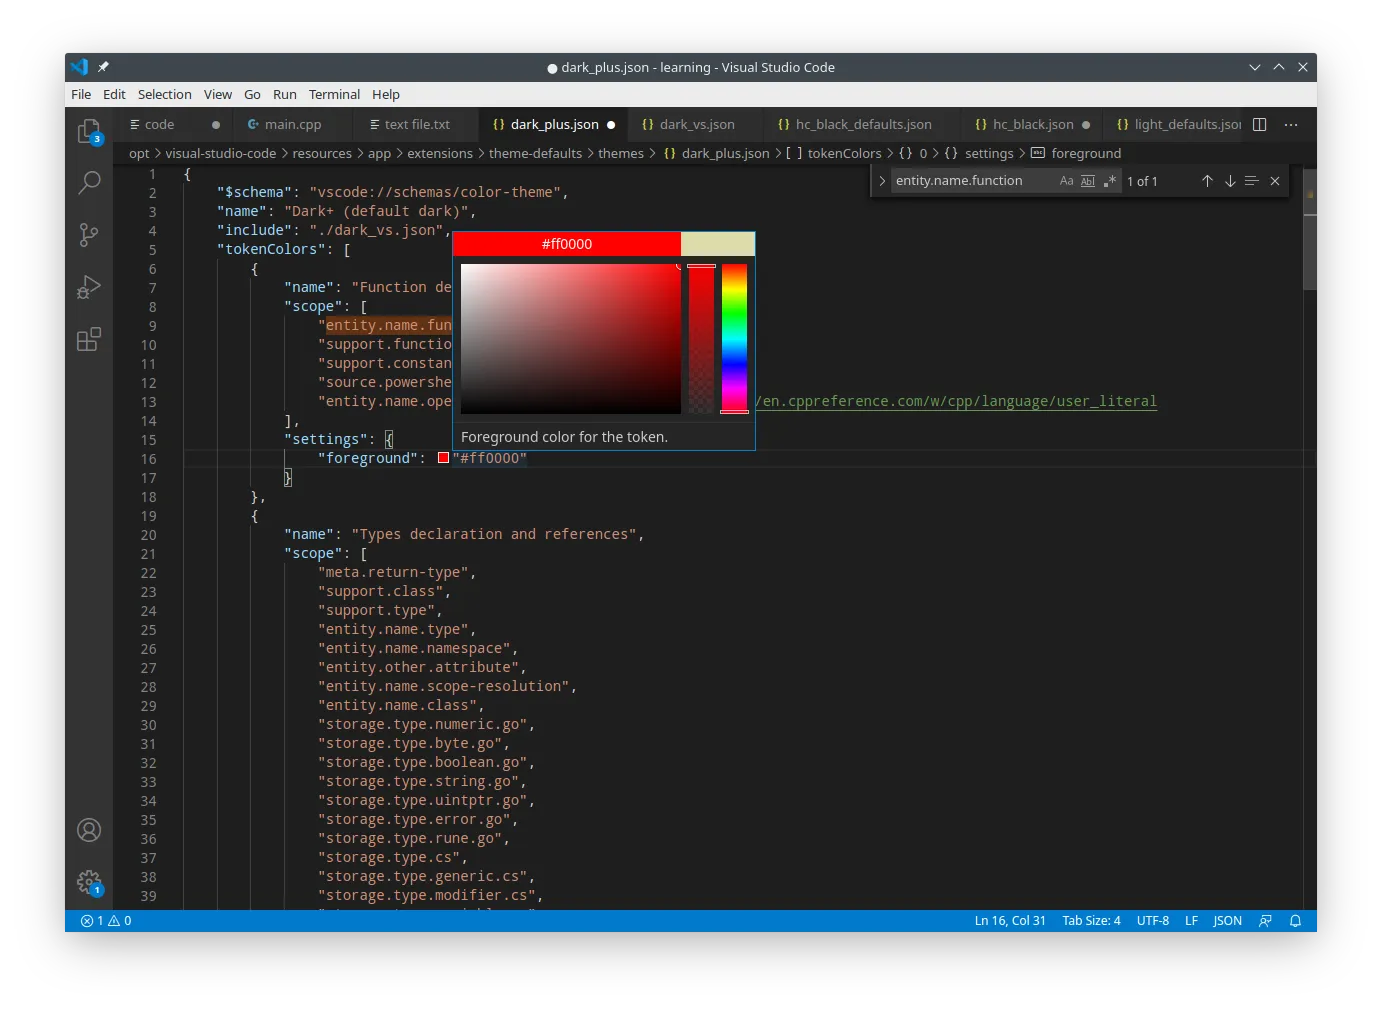Click the opacity slider strip in picker
Image resolution: width=1382 pixels, height=1009 pixels.
click(701, 339)
